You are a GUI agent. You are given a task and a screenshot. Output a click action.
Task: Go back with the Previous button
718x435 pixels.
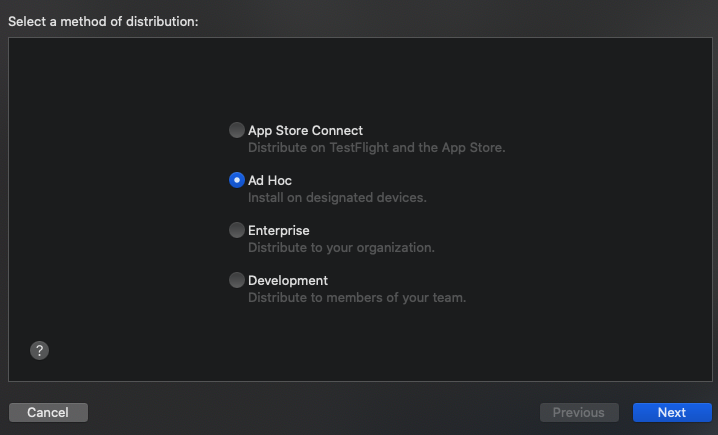pyautogui.click(x=579, y=413)
